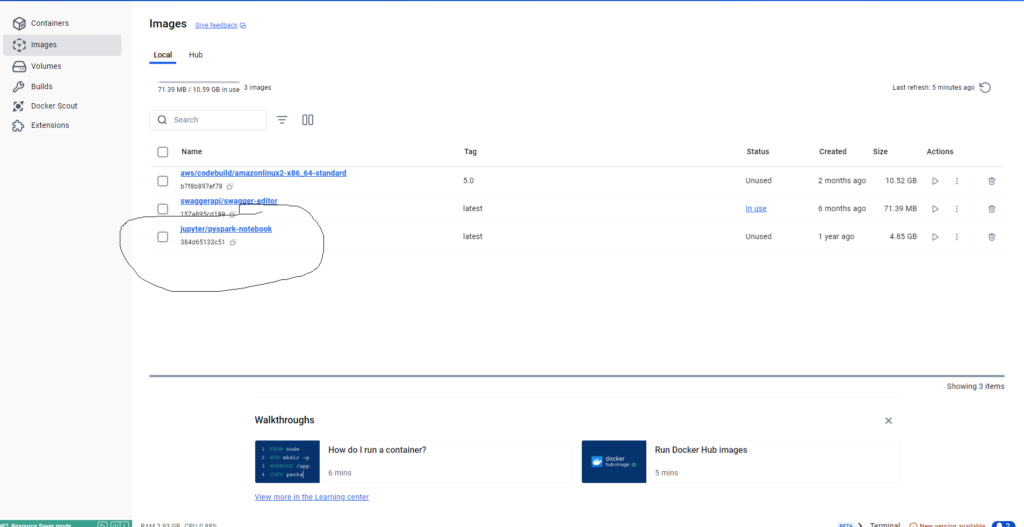Open Docker Scout via its icon
1024x527 pixels.
coord(19,106)
